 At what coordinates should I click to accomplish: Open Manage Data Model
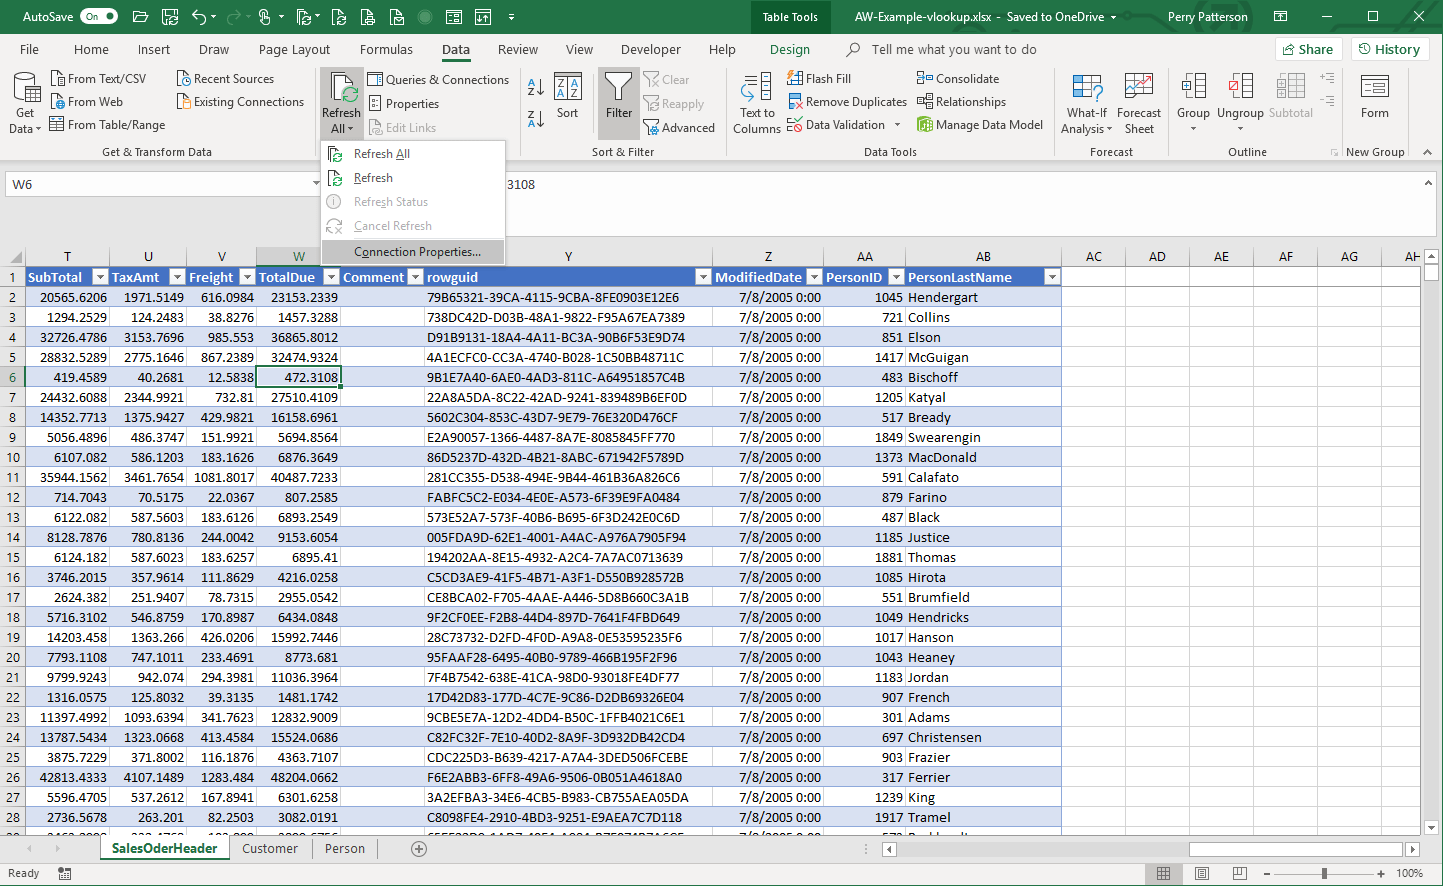pyautogui.click(x=980, y=124)
